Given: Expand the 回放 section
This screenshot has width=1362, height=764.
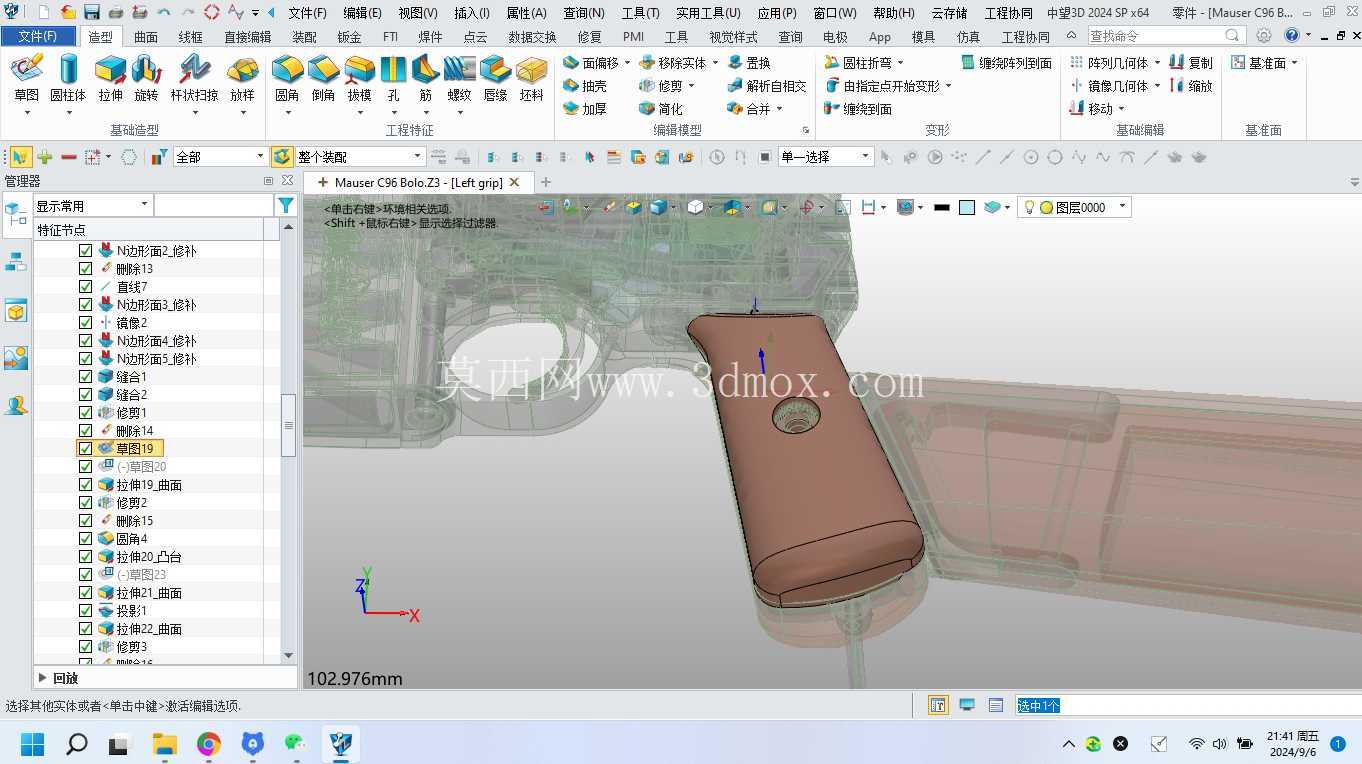Looking at the screenshot, I should point(42,678).
